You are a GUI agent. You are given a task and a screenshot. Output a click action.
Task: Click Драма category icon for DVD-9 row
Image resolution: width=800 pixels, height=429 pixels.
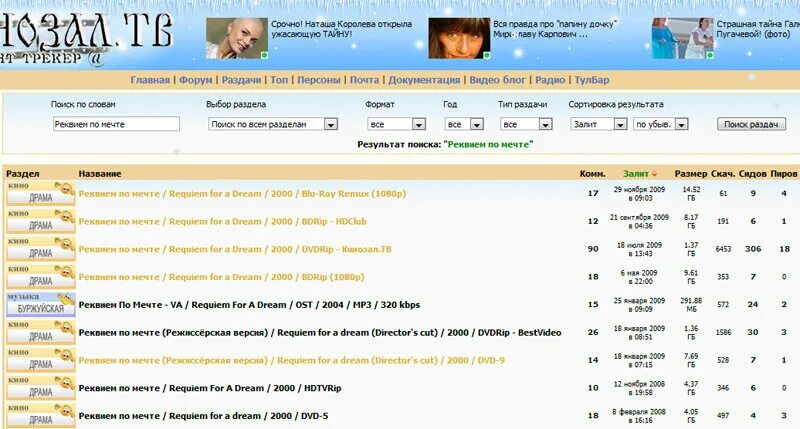[x=40, y=360]
